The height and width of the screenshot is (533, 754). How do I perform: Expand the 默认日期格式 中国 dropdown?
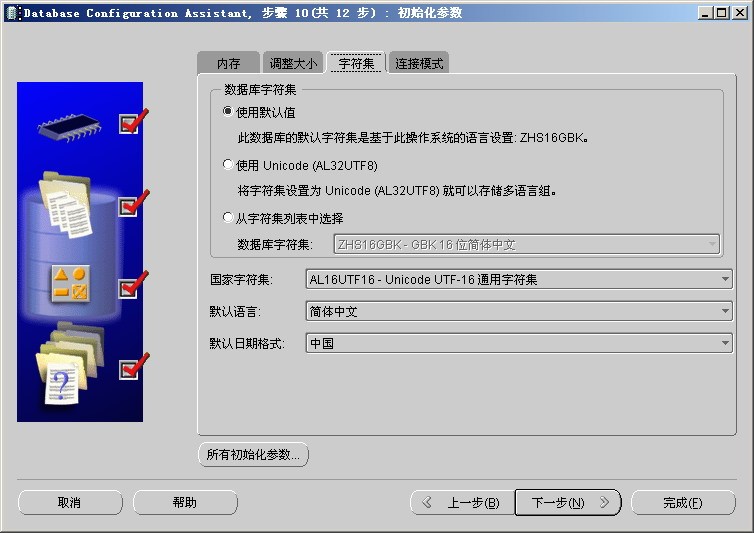[519, 343]
